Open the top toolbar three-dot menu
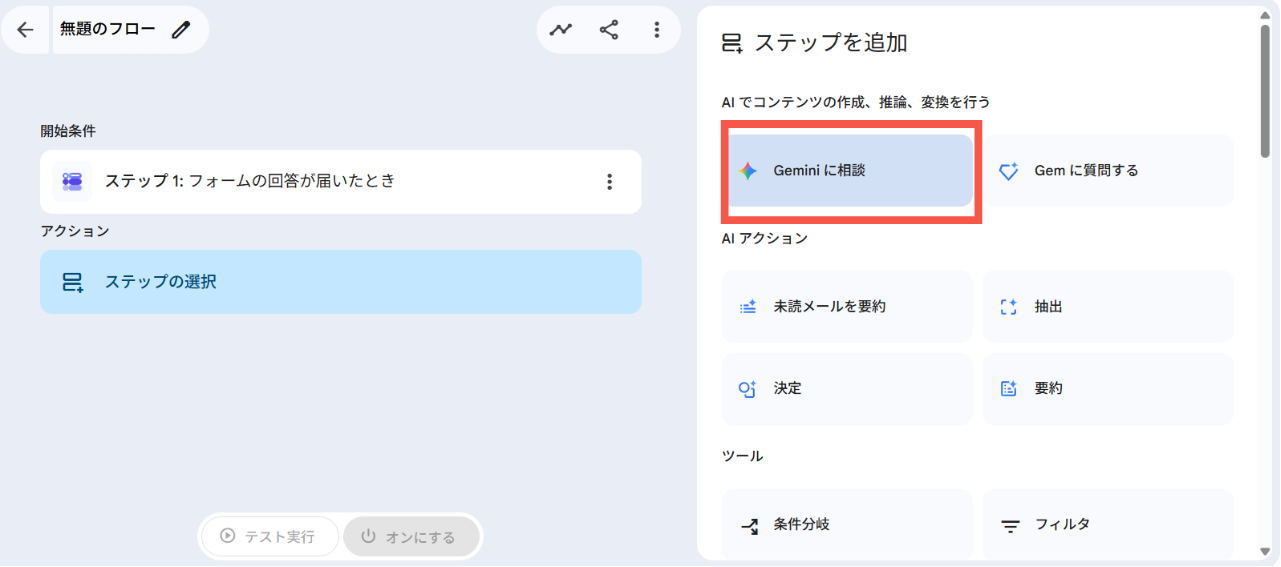 click(657, 30)
